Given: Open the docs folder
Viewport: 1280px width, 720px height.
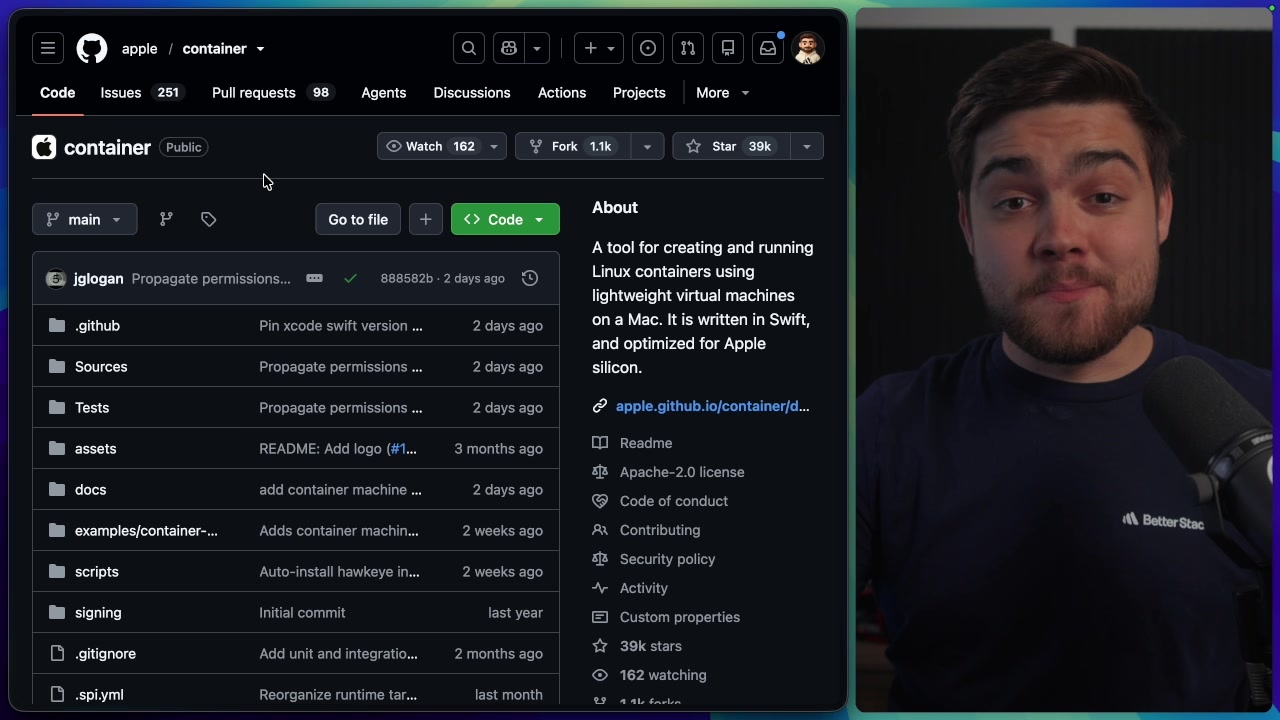Looking at the screenshot, I should coord(90,490).
